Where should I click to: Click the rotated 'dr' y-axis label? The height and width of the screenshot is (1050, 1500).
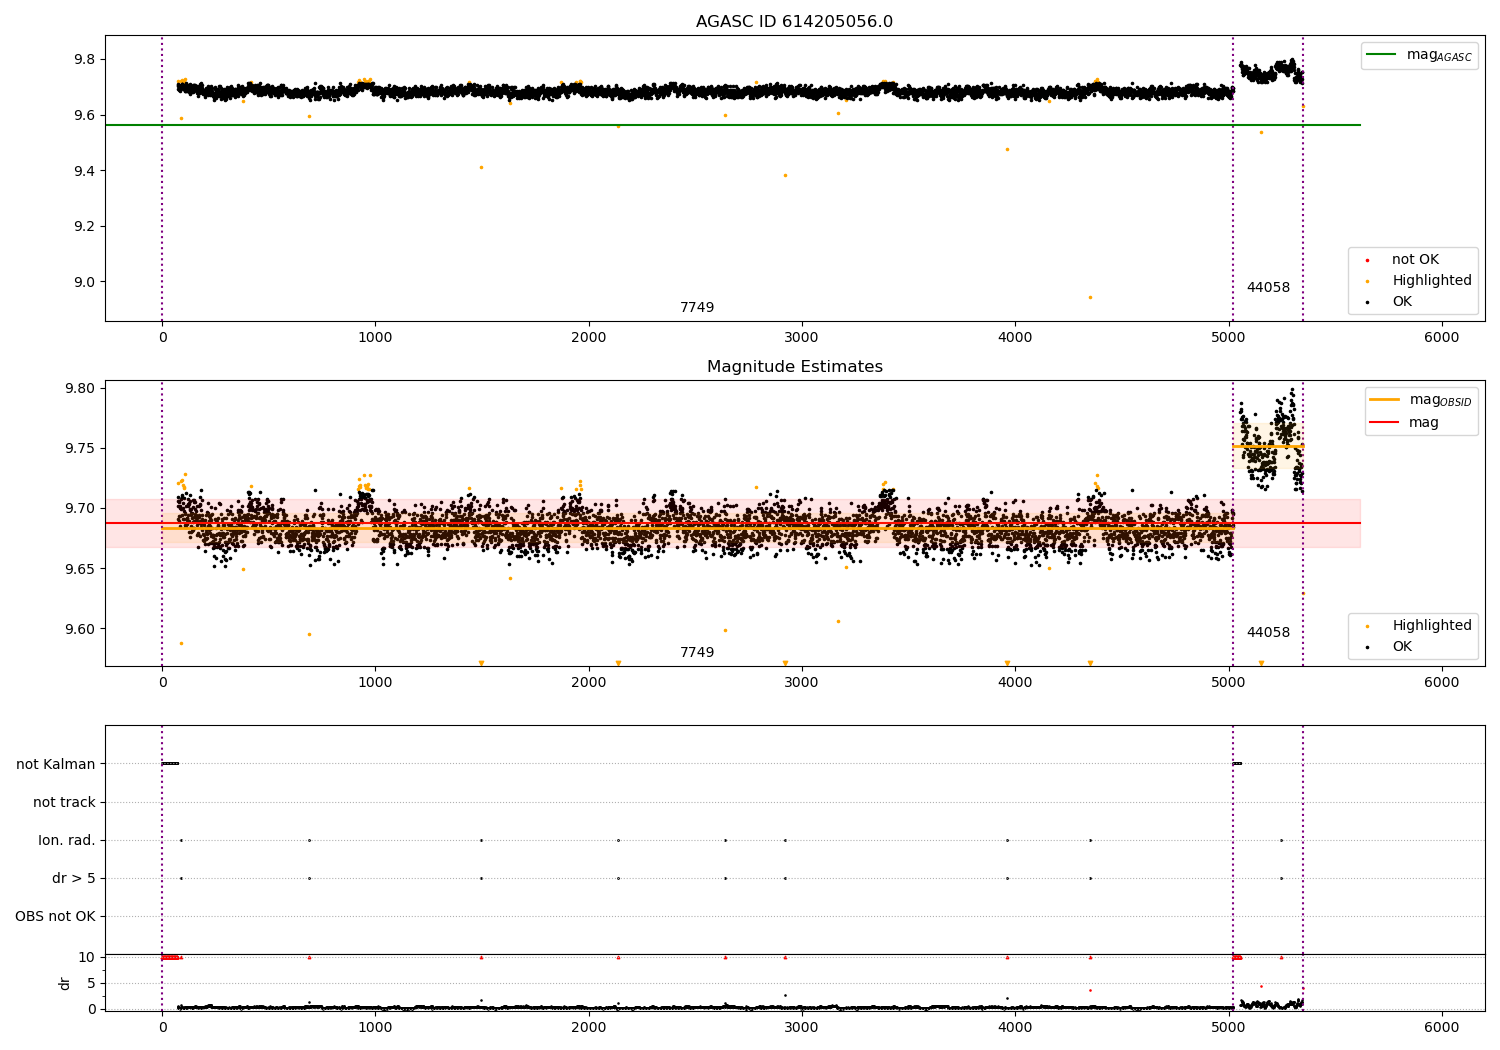click(65, 983)
